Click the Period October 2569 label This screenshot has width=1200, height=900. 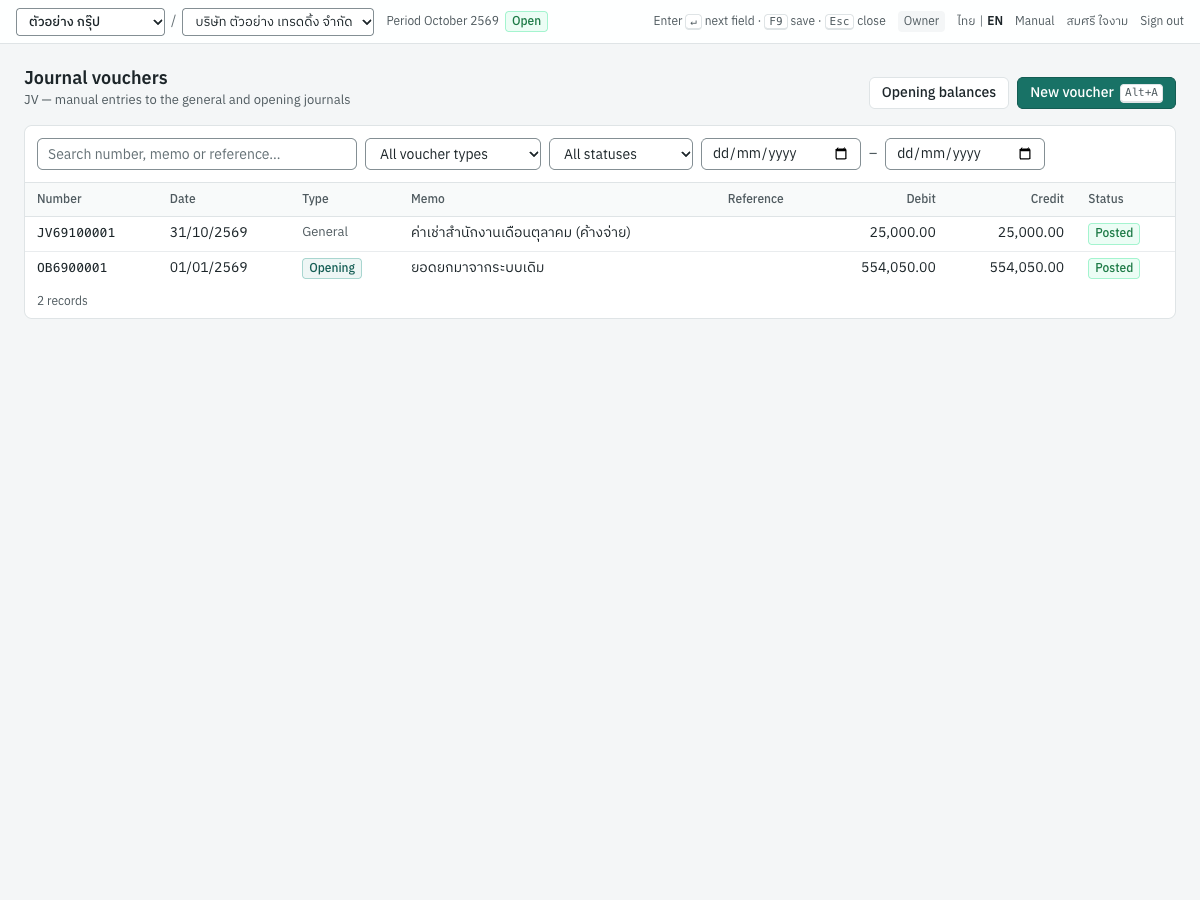tap(442, 21)
